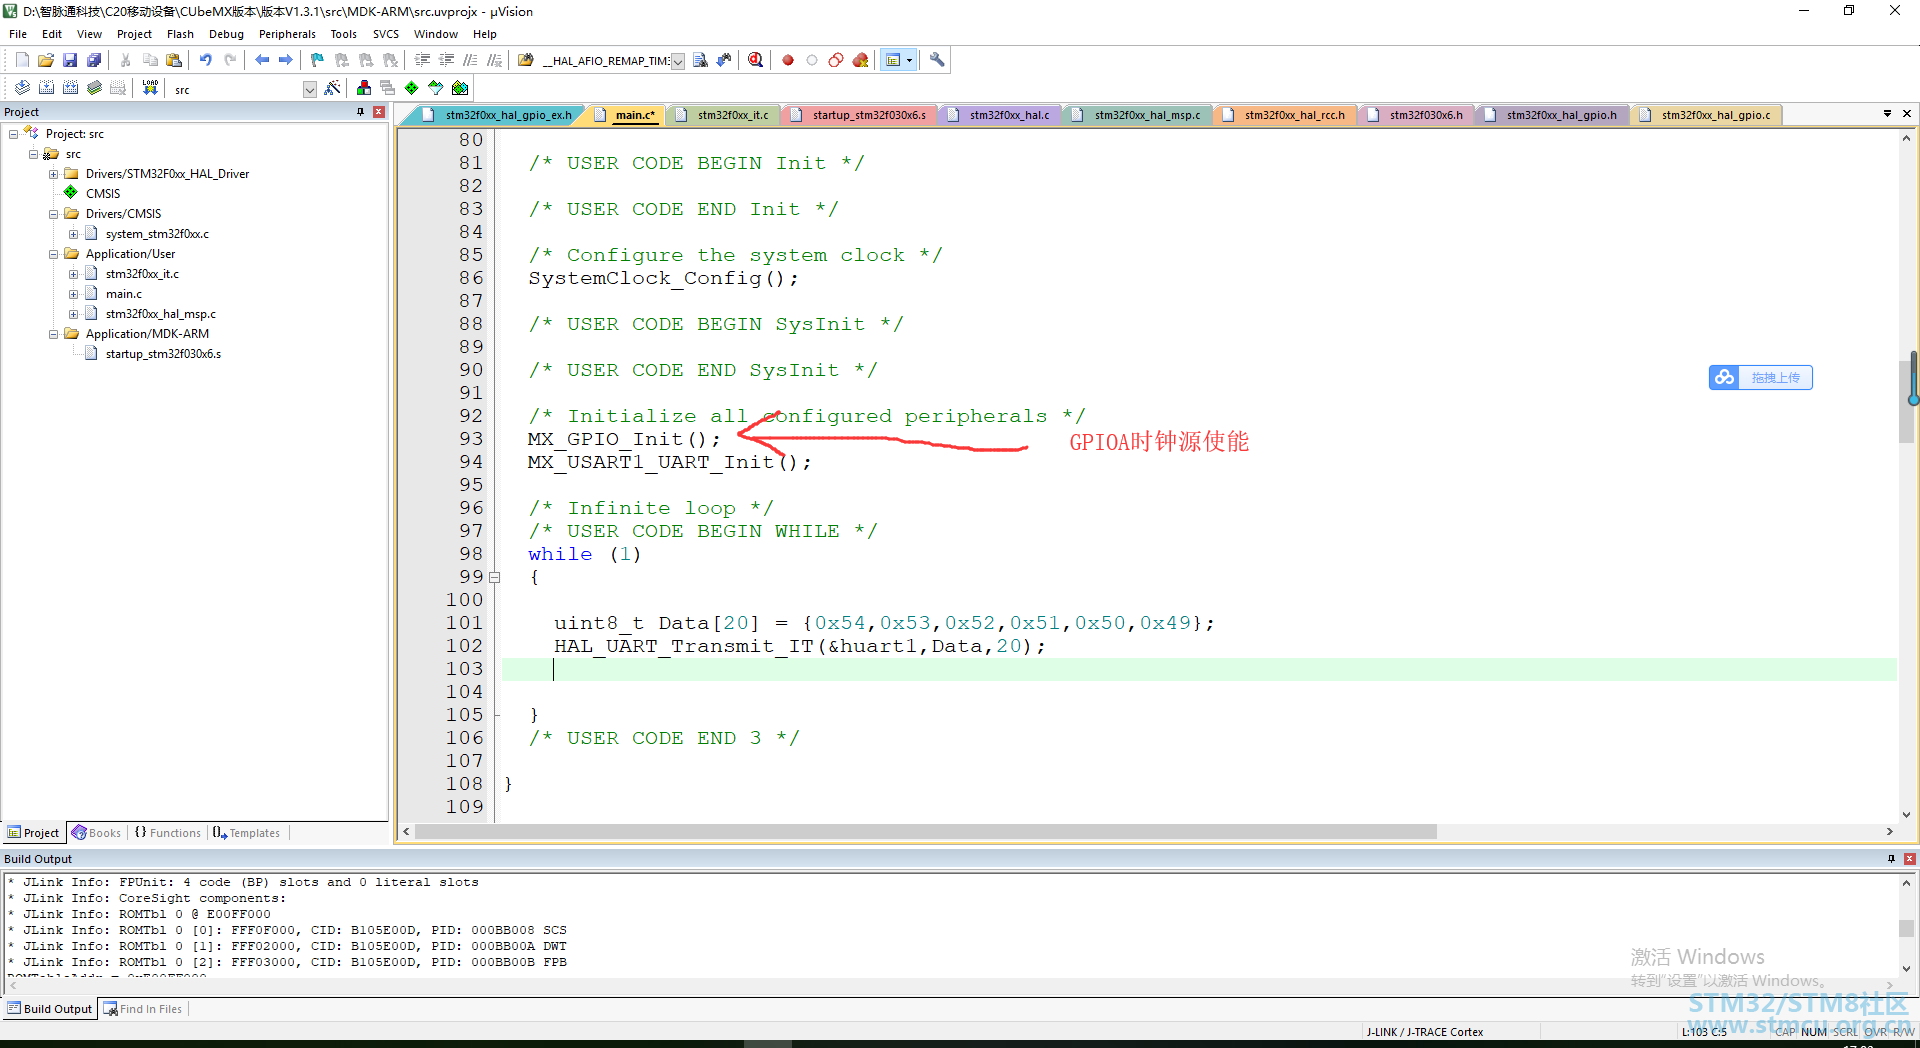
Task: Expand the main.c tree node
Action: tap(73, 294)
